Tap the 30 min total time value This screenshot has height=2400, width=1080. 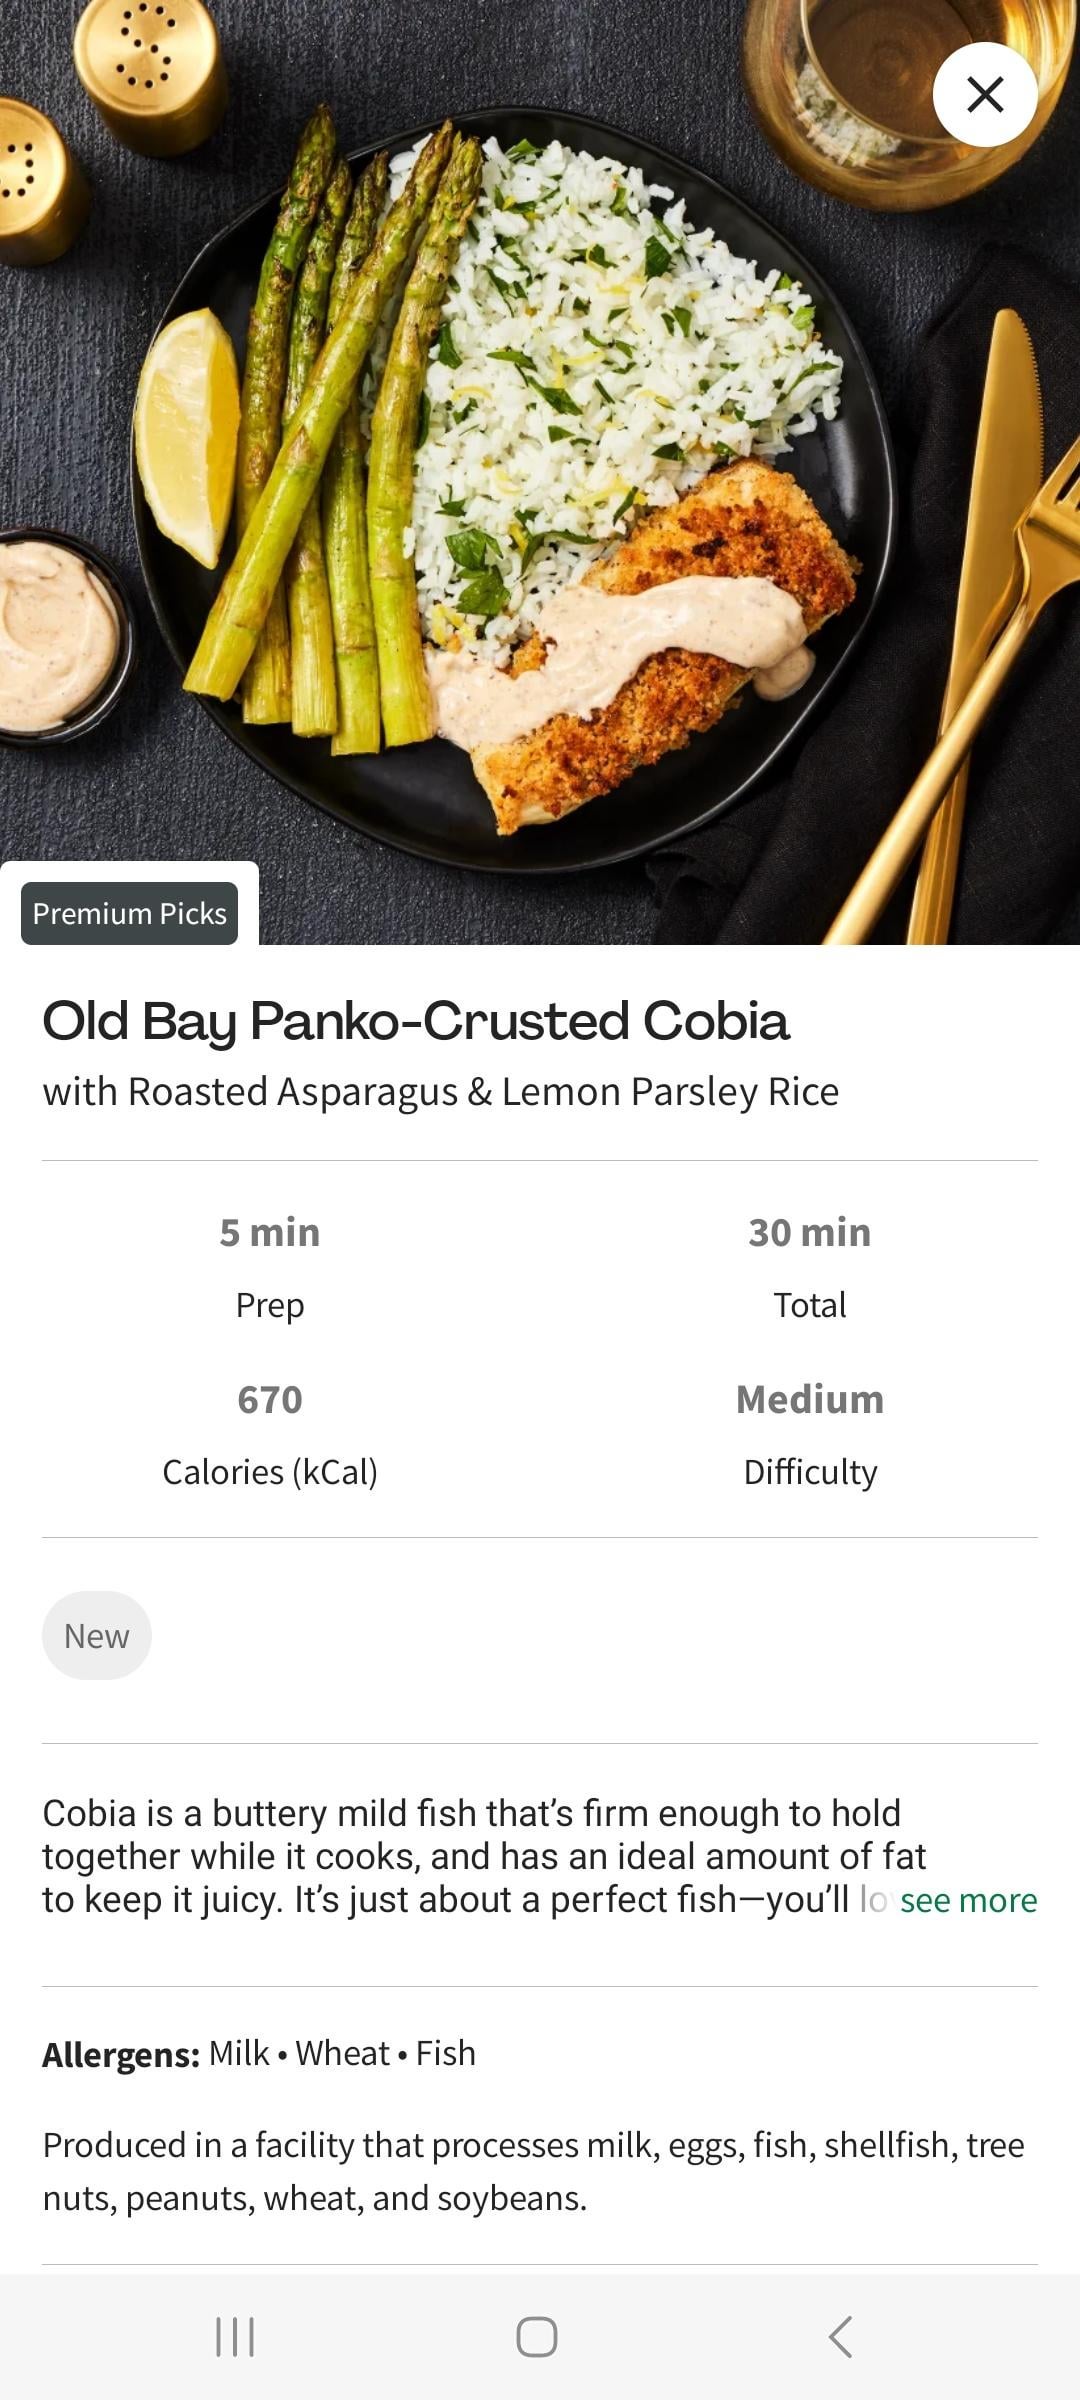[810, 1233]
